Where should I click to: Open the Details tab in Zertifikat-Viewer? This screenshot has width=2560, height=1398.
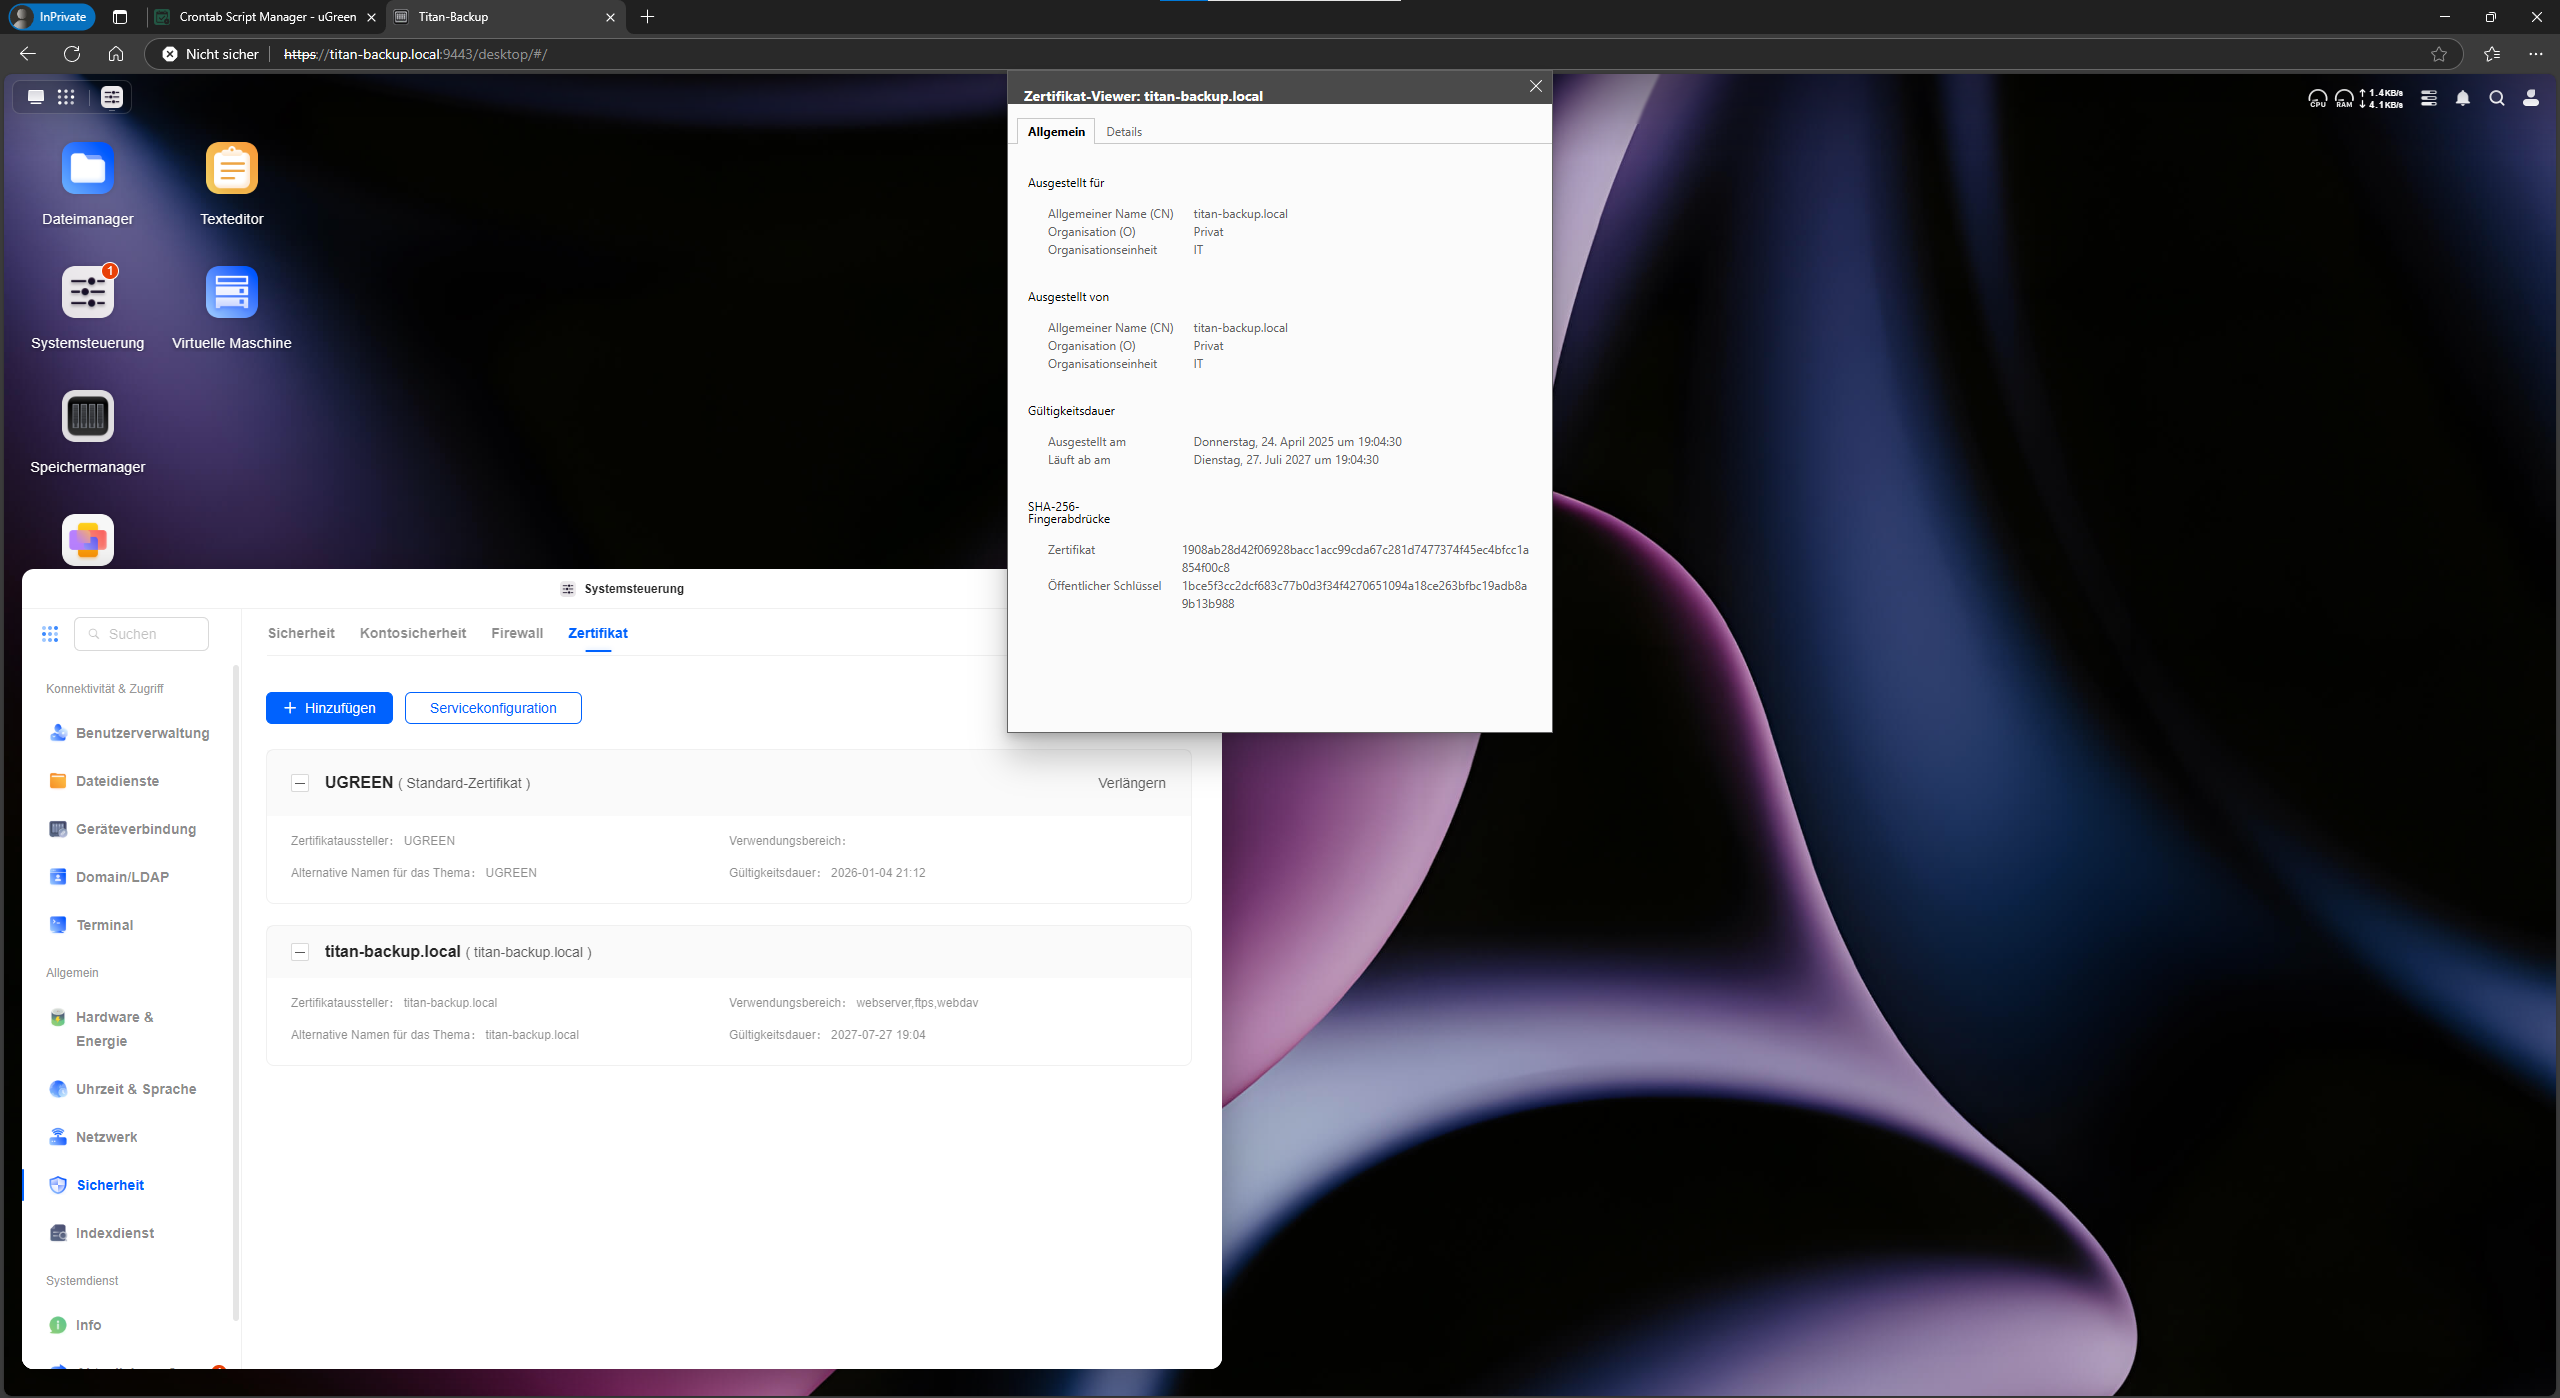[x=1124, y=132]
